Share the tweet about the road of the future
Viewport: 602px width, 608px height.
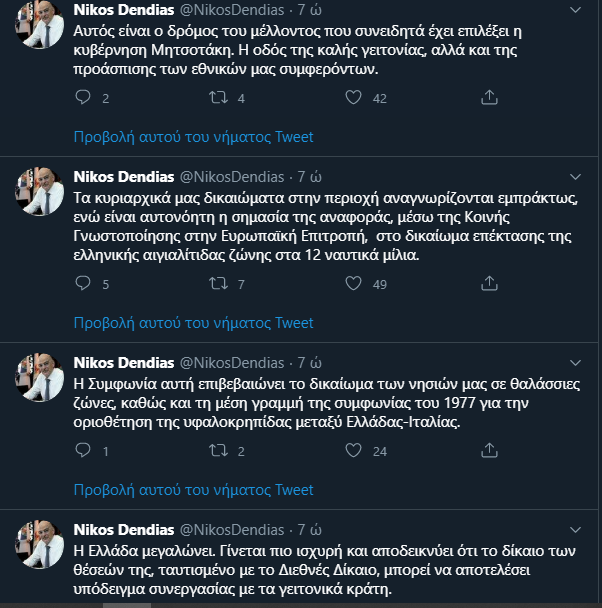[x=489, y=97]
